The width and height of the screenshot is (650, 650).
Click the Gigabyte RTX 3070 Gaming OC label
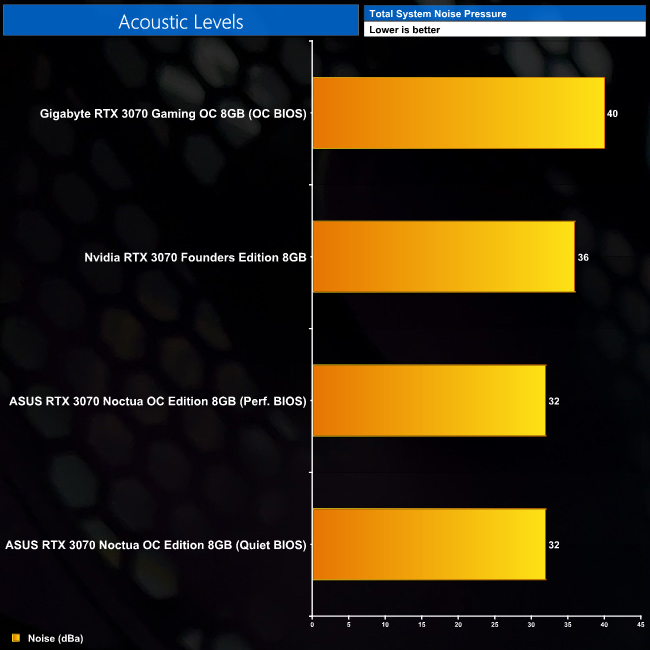point(173,114)
